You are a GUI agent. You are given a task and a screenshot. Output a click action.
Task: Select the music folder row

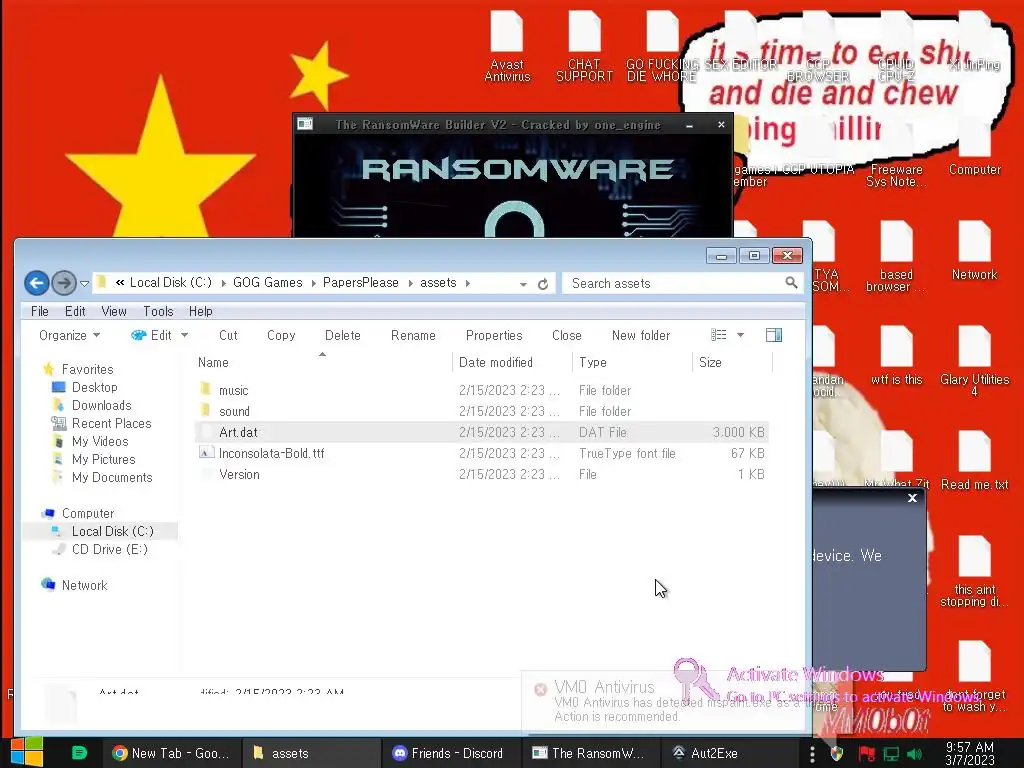point(482,390)
